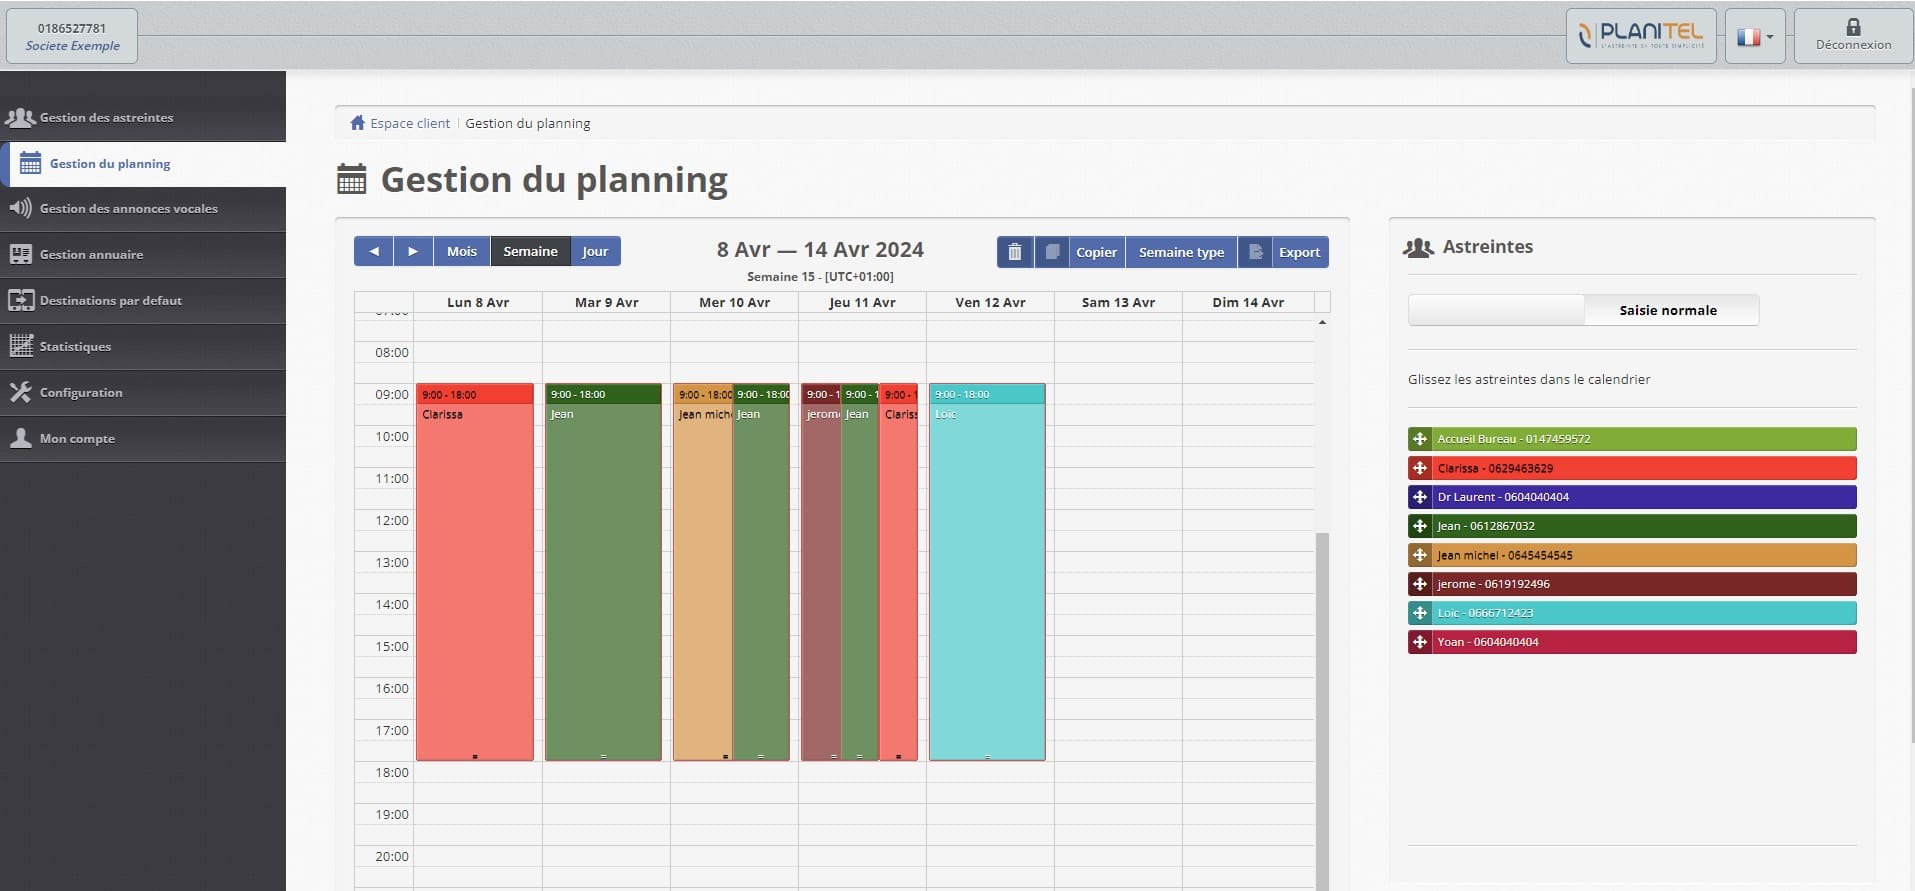Open Gestion du planning from the sidebar
This screenshot has height=891, width=1915.
(110, 163)
